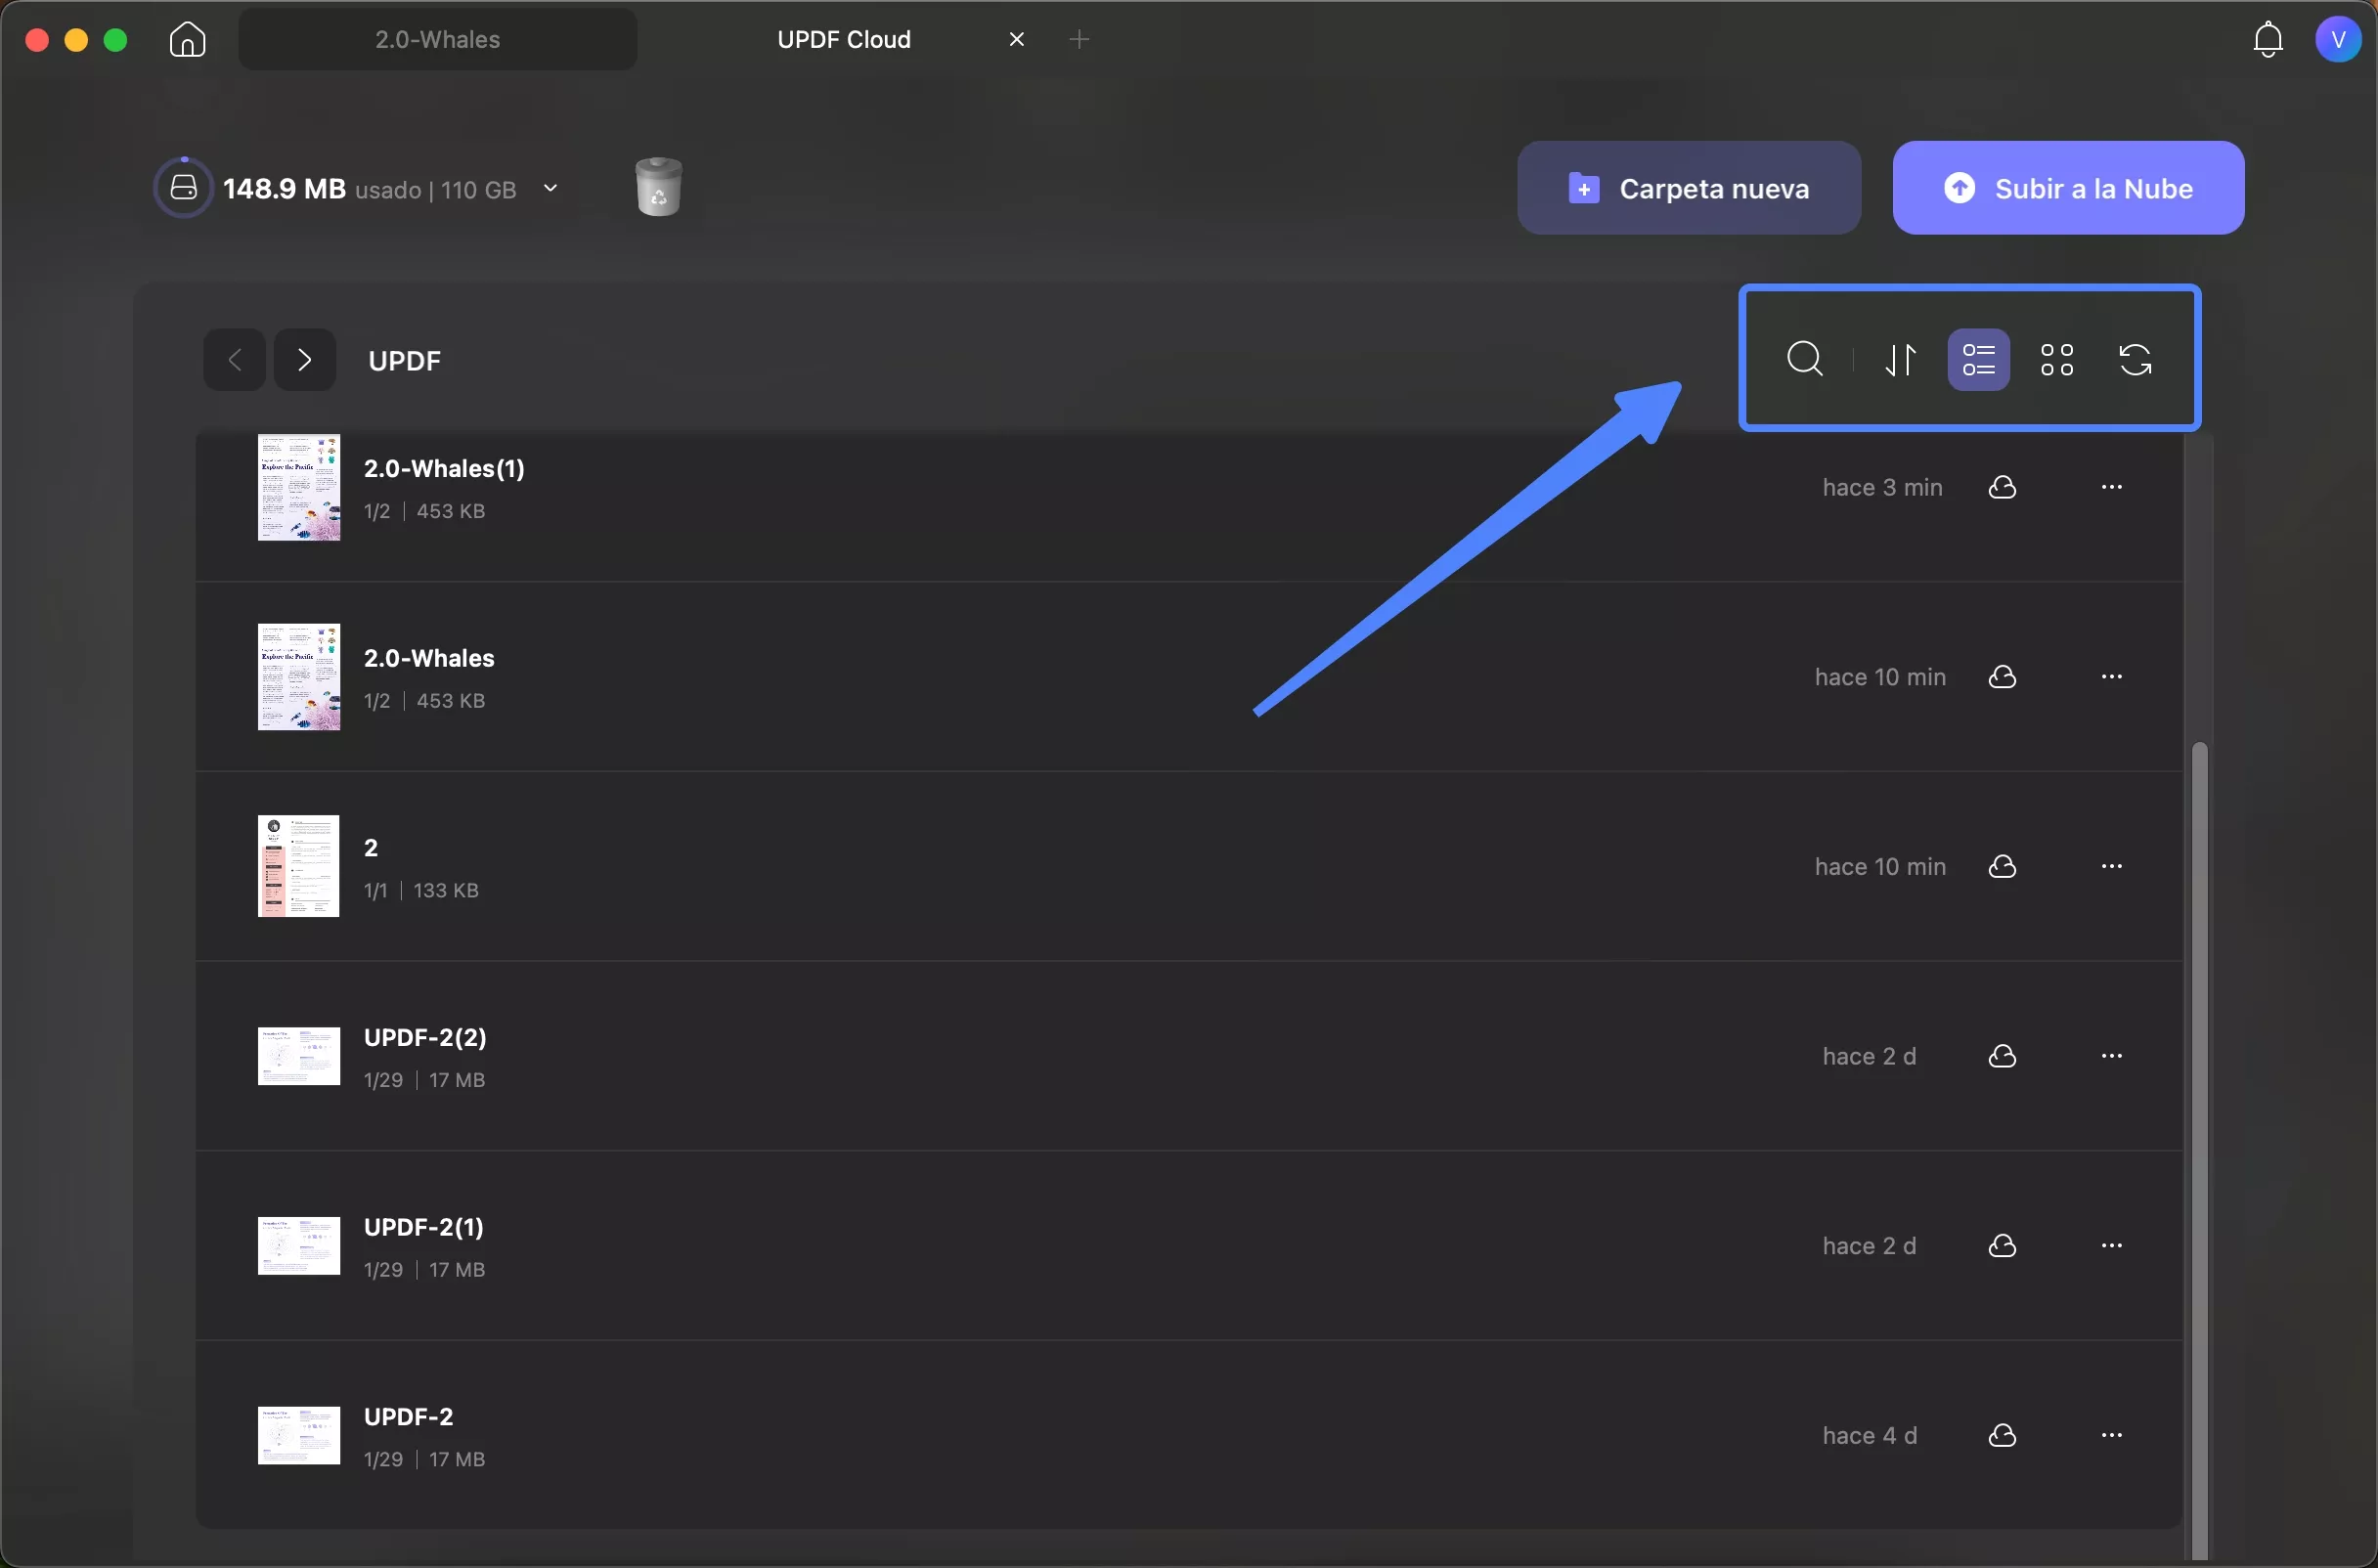The image size is (2378, 1568).
Task: Add a new tab with plus
Action: [1079, 40]
